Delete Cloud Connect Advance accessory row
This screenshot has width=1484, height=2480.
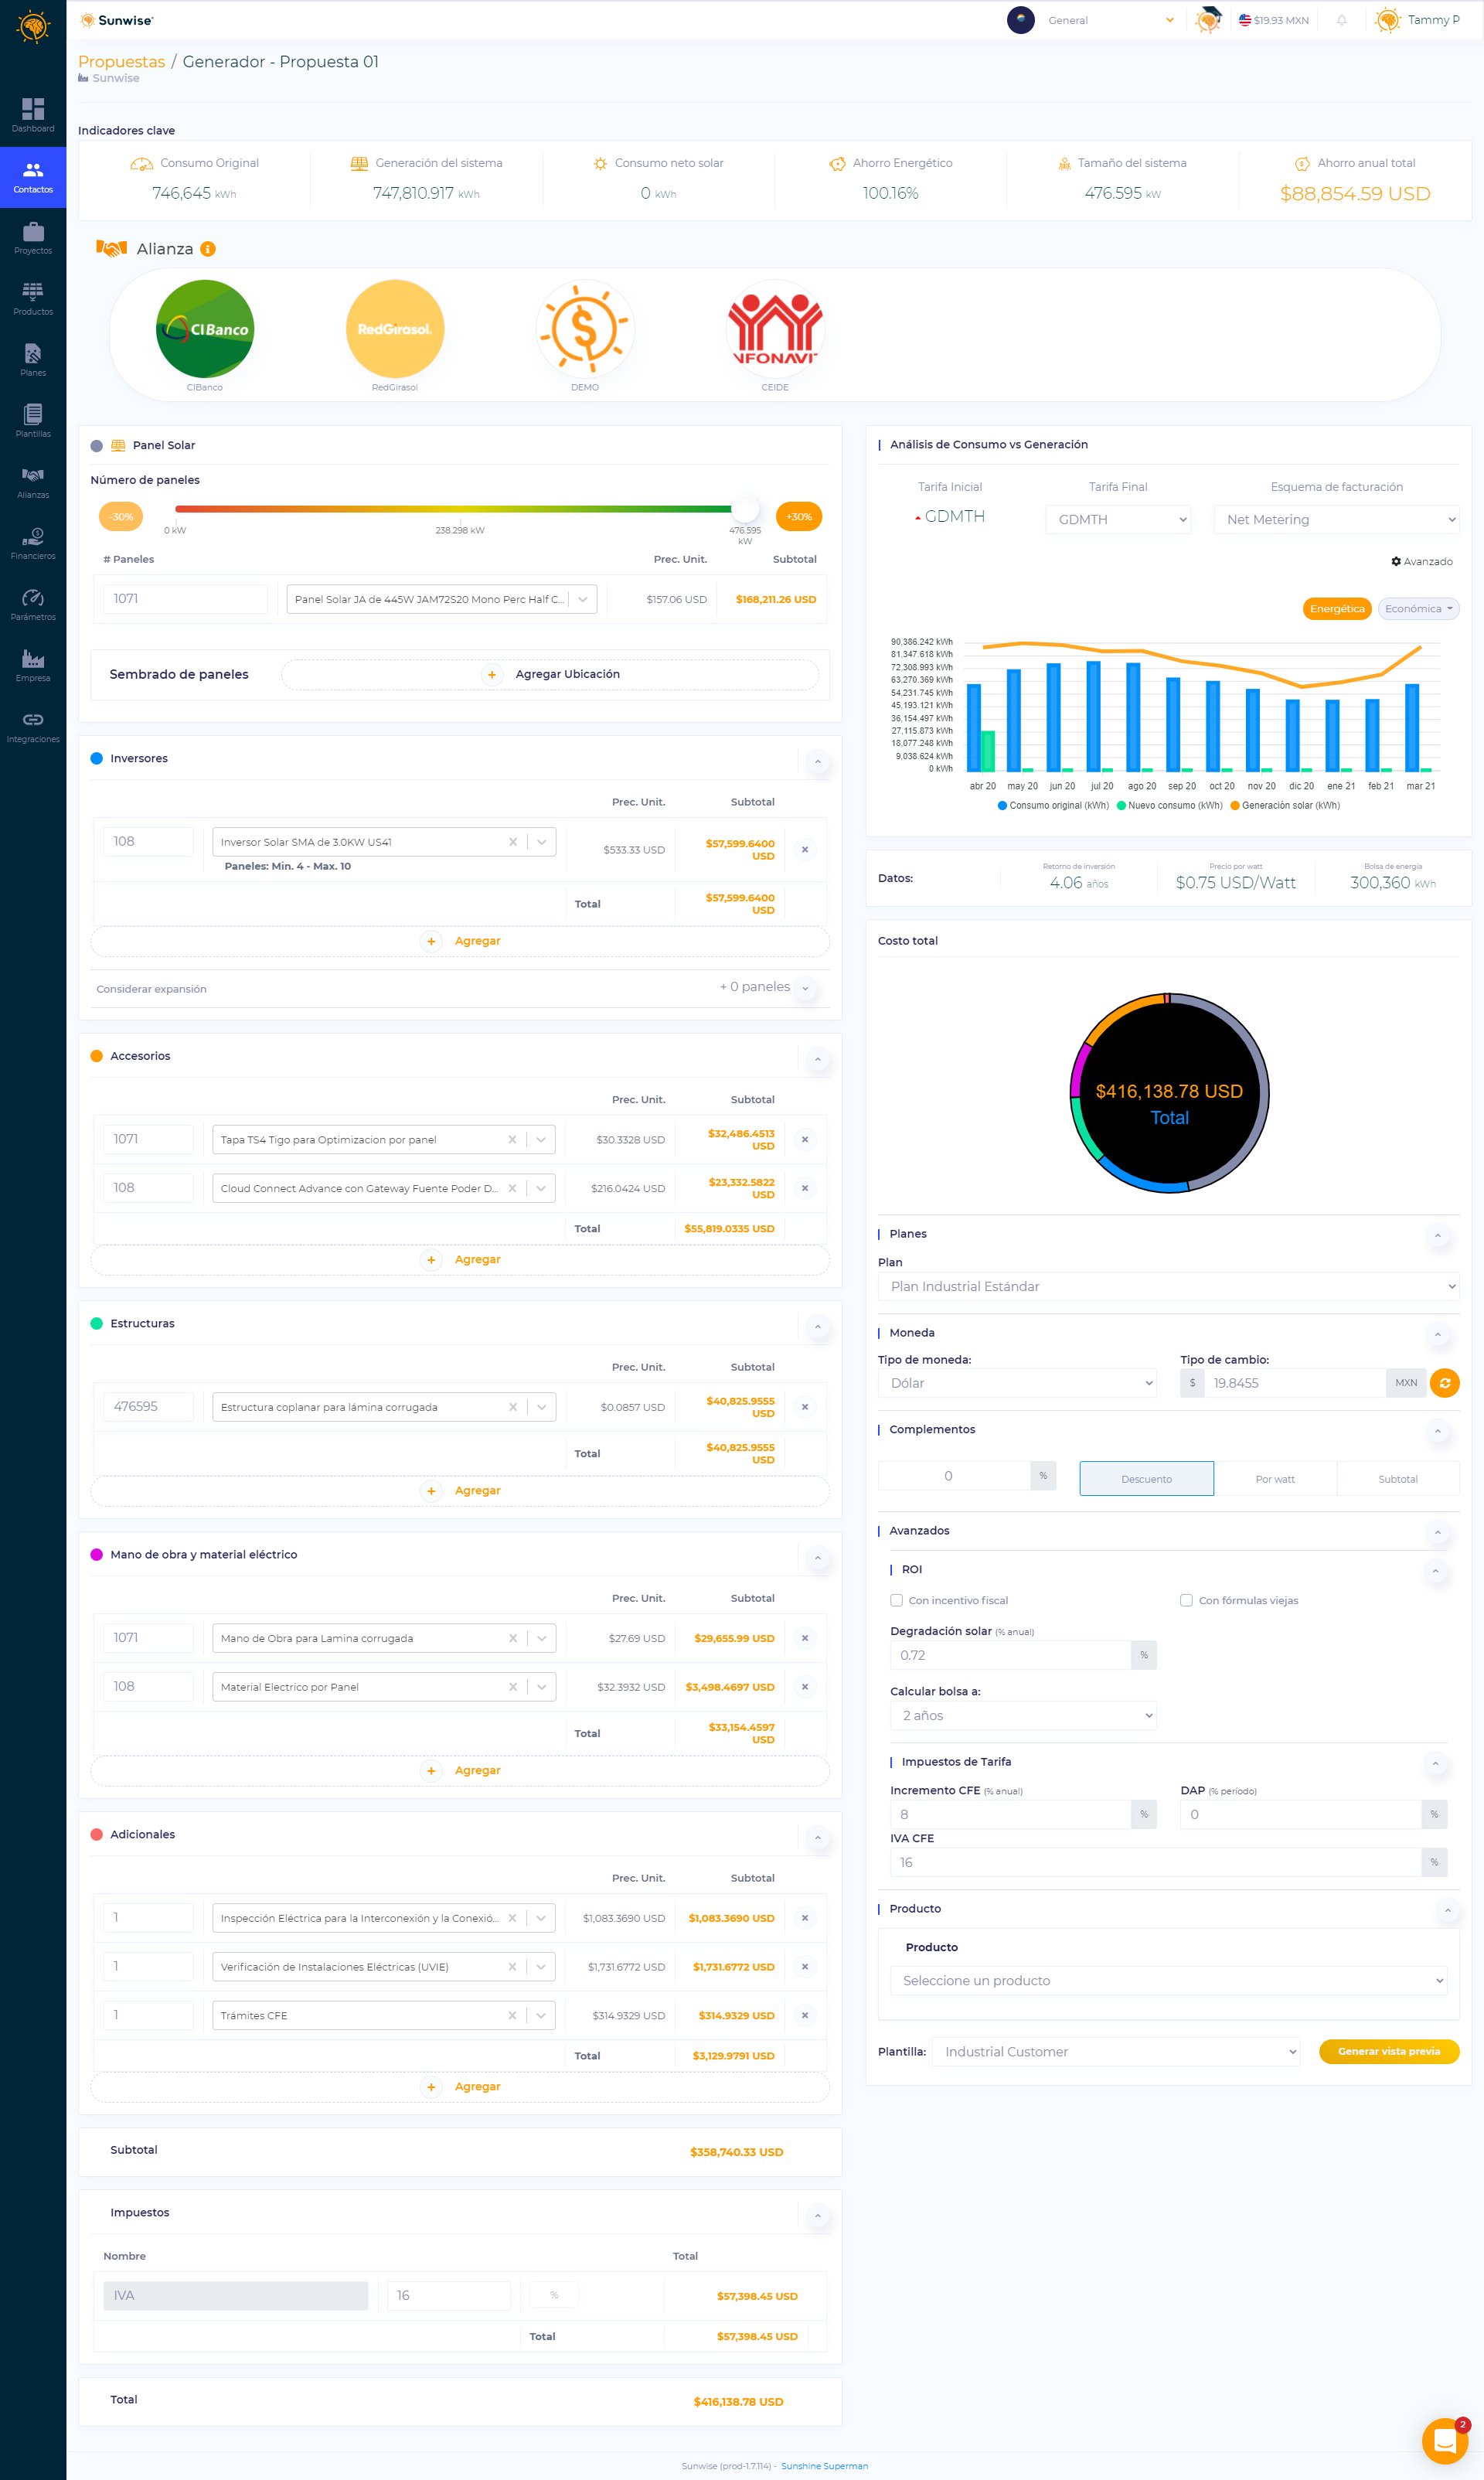pos(805,1188)
